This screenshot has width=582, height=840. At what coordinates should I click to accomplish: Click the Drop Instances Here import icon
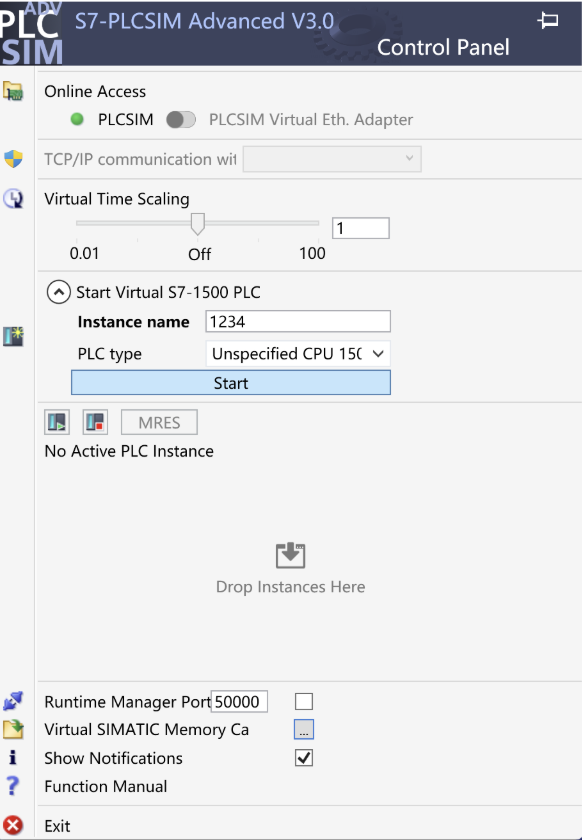tap(290, 556)
